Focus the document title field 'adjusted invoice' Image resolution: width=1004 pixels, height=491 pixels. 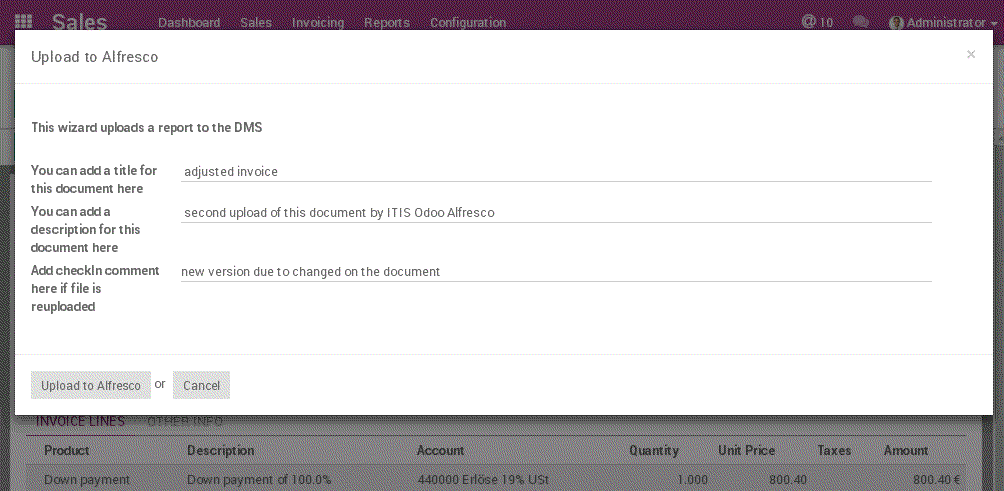coord(556,172)
